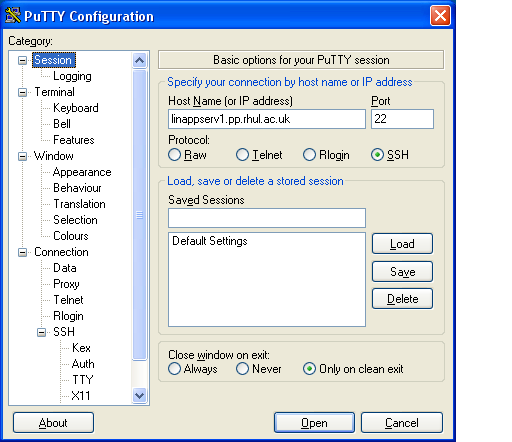Collapse the Window category node

click(x=22, y=156)
